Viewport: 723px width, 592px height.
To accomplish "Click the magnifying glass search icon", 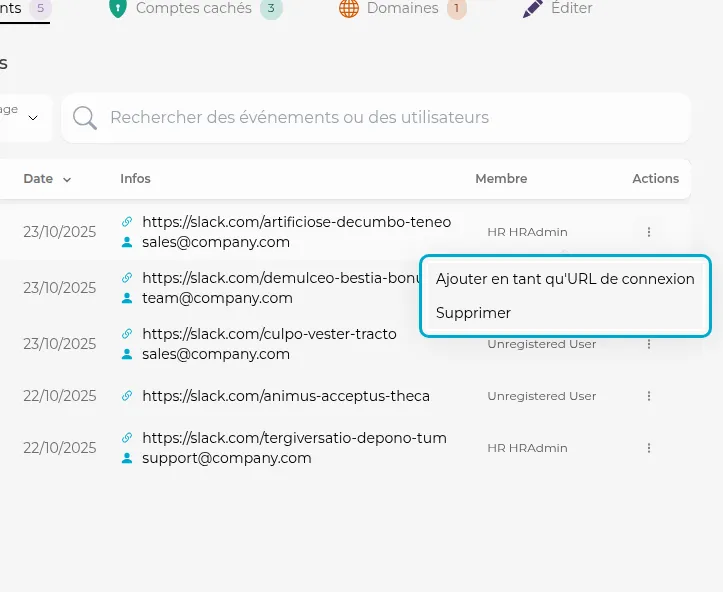I will coord(85,118).
